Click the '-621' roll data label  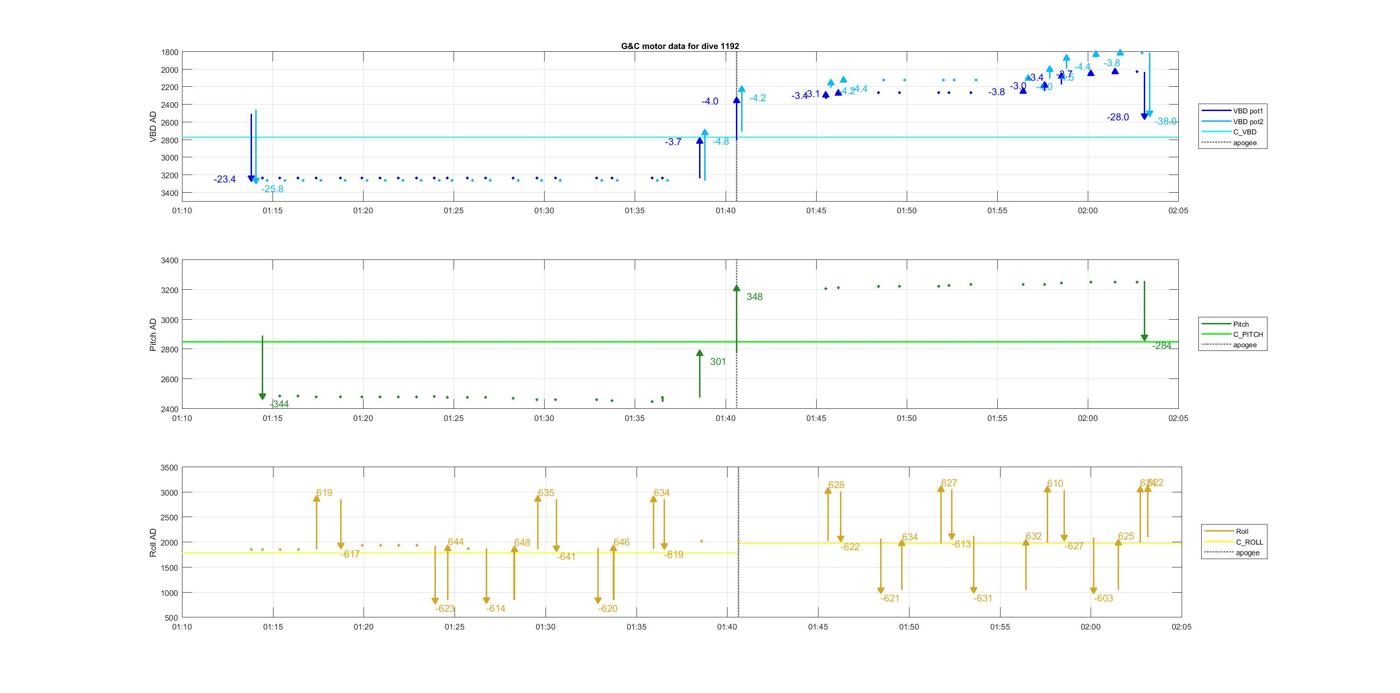click(x=890, y=598)
